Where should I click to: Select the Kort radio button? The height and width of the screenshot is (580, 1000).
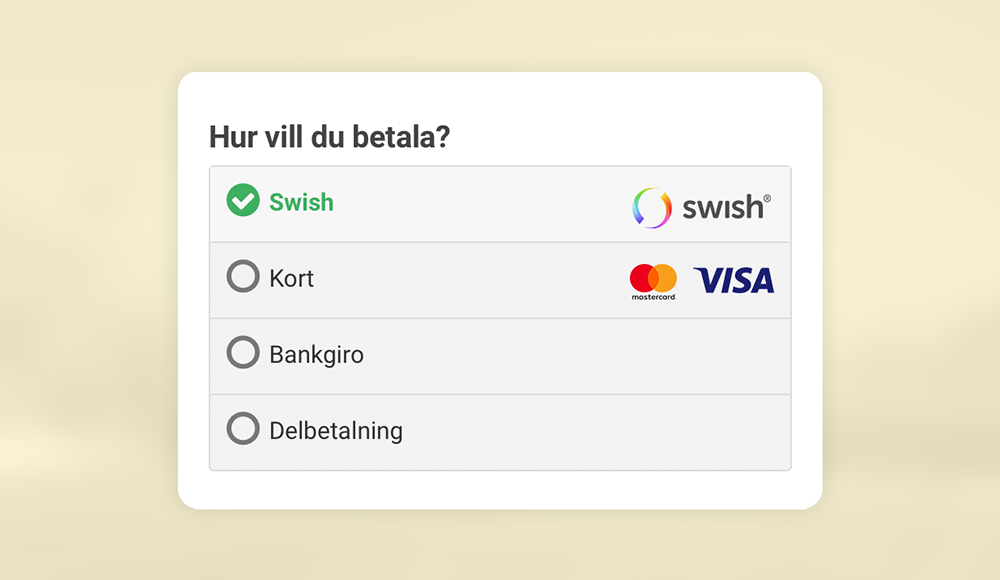pyautogui.click(x=242, y=277)
